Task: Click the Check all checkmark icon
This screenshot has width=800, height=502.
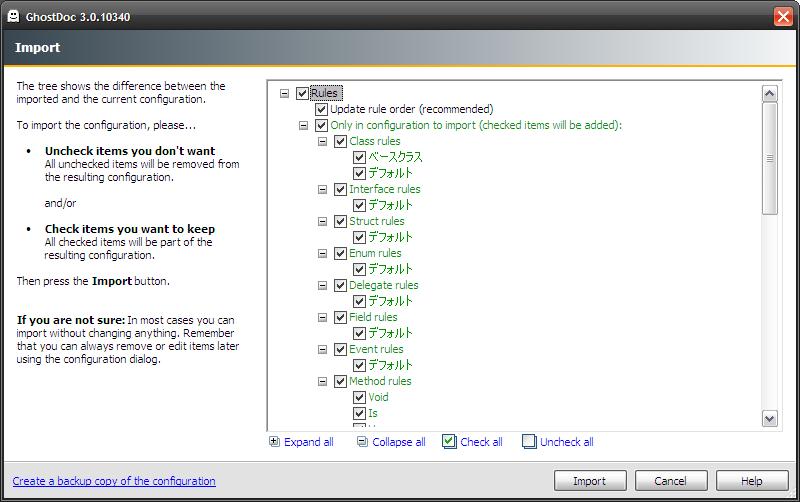Action: 449,441
